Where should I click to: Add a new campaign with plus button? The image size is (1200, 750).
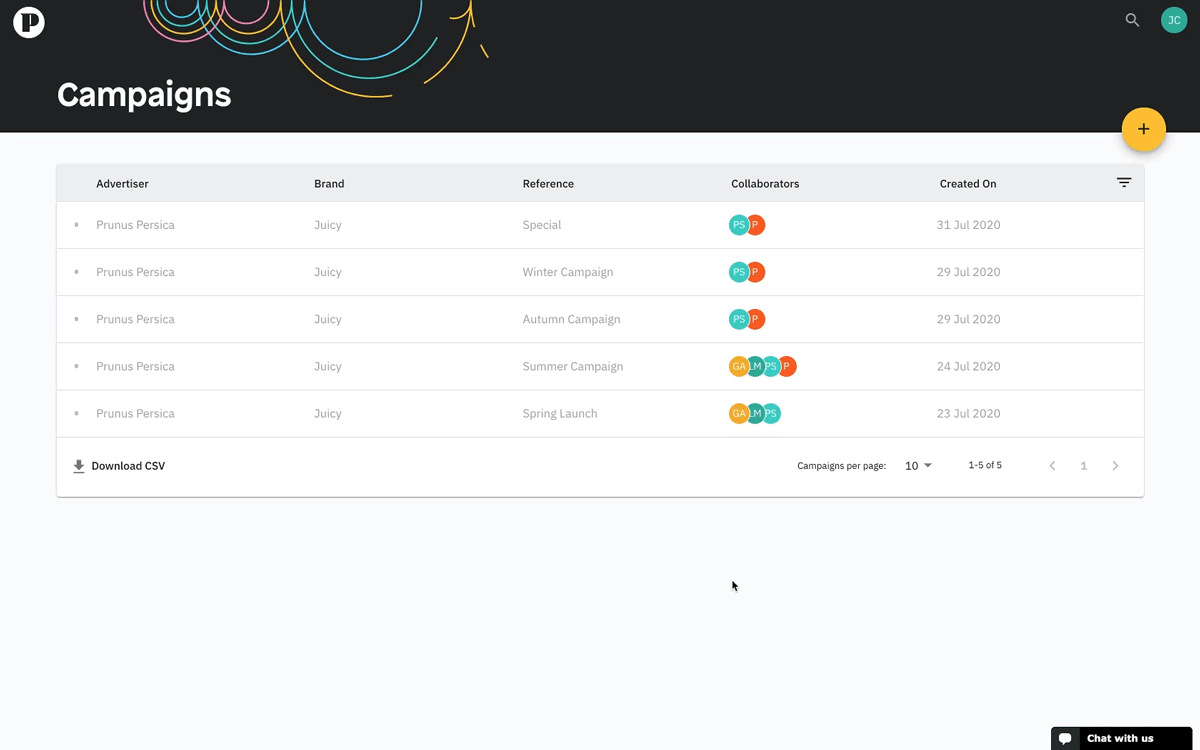tap(1144, 130)
